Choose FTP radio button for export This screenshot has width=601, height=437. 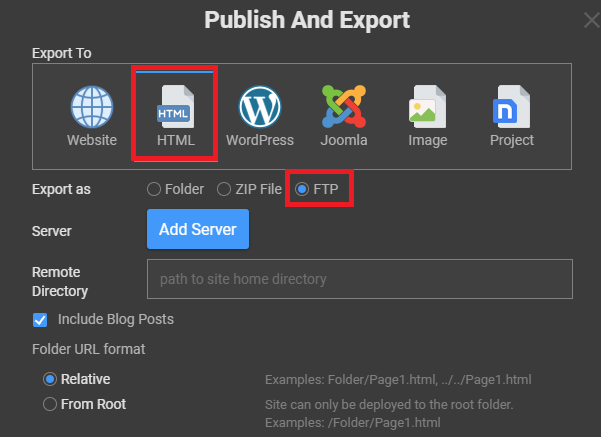[x=302, y=189]
